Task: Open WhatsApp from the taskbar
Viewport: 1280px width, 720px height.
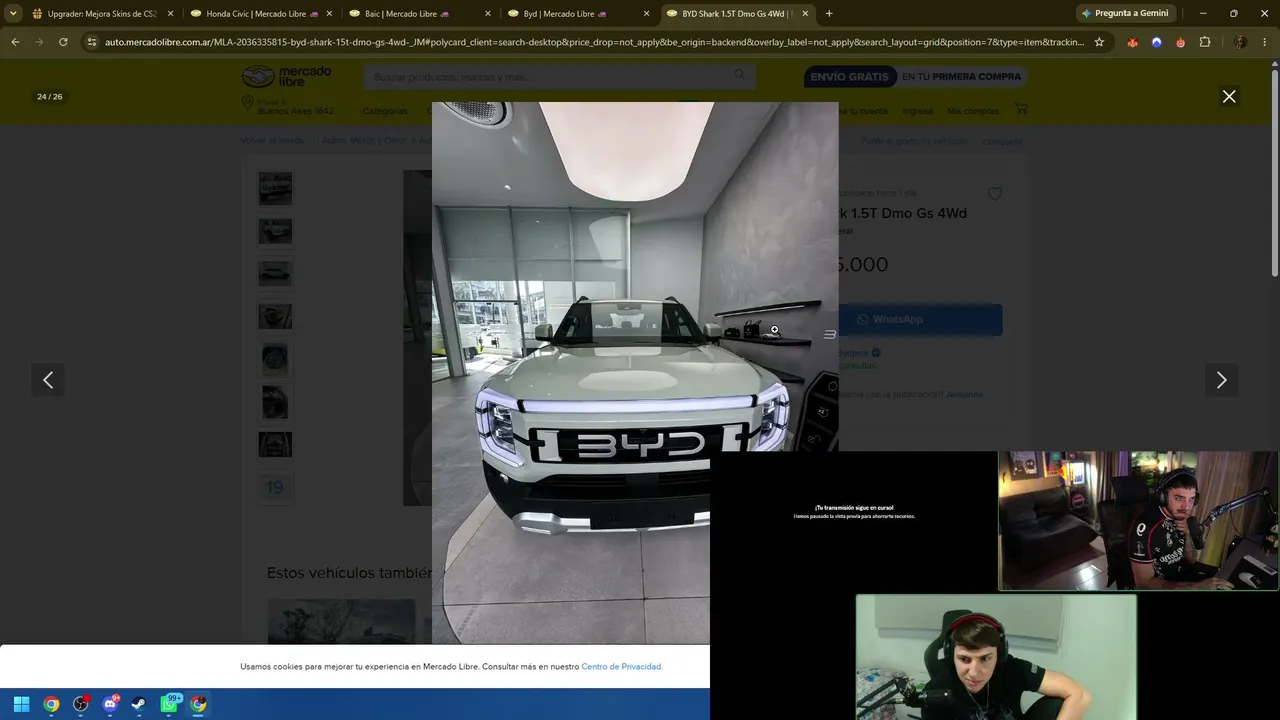Action: coord(169,704)
